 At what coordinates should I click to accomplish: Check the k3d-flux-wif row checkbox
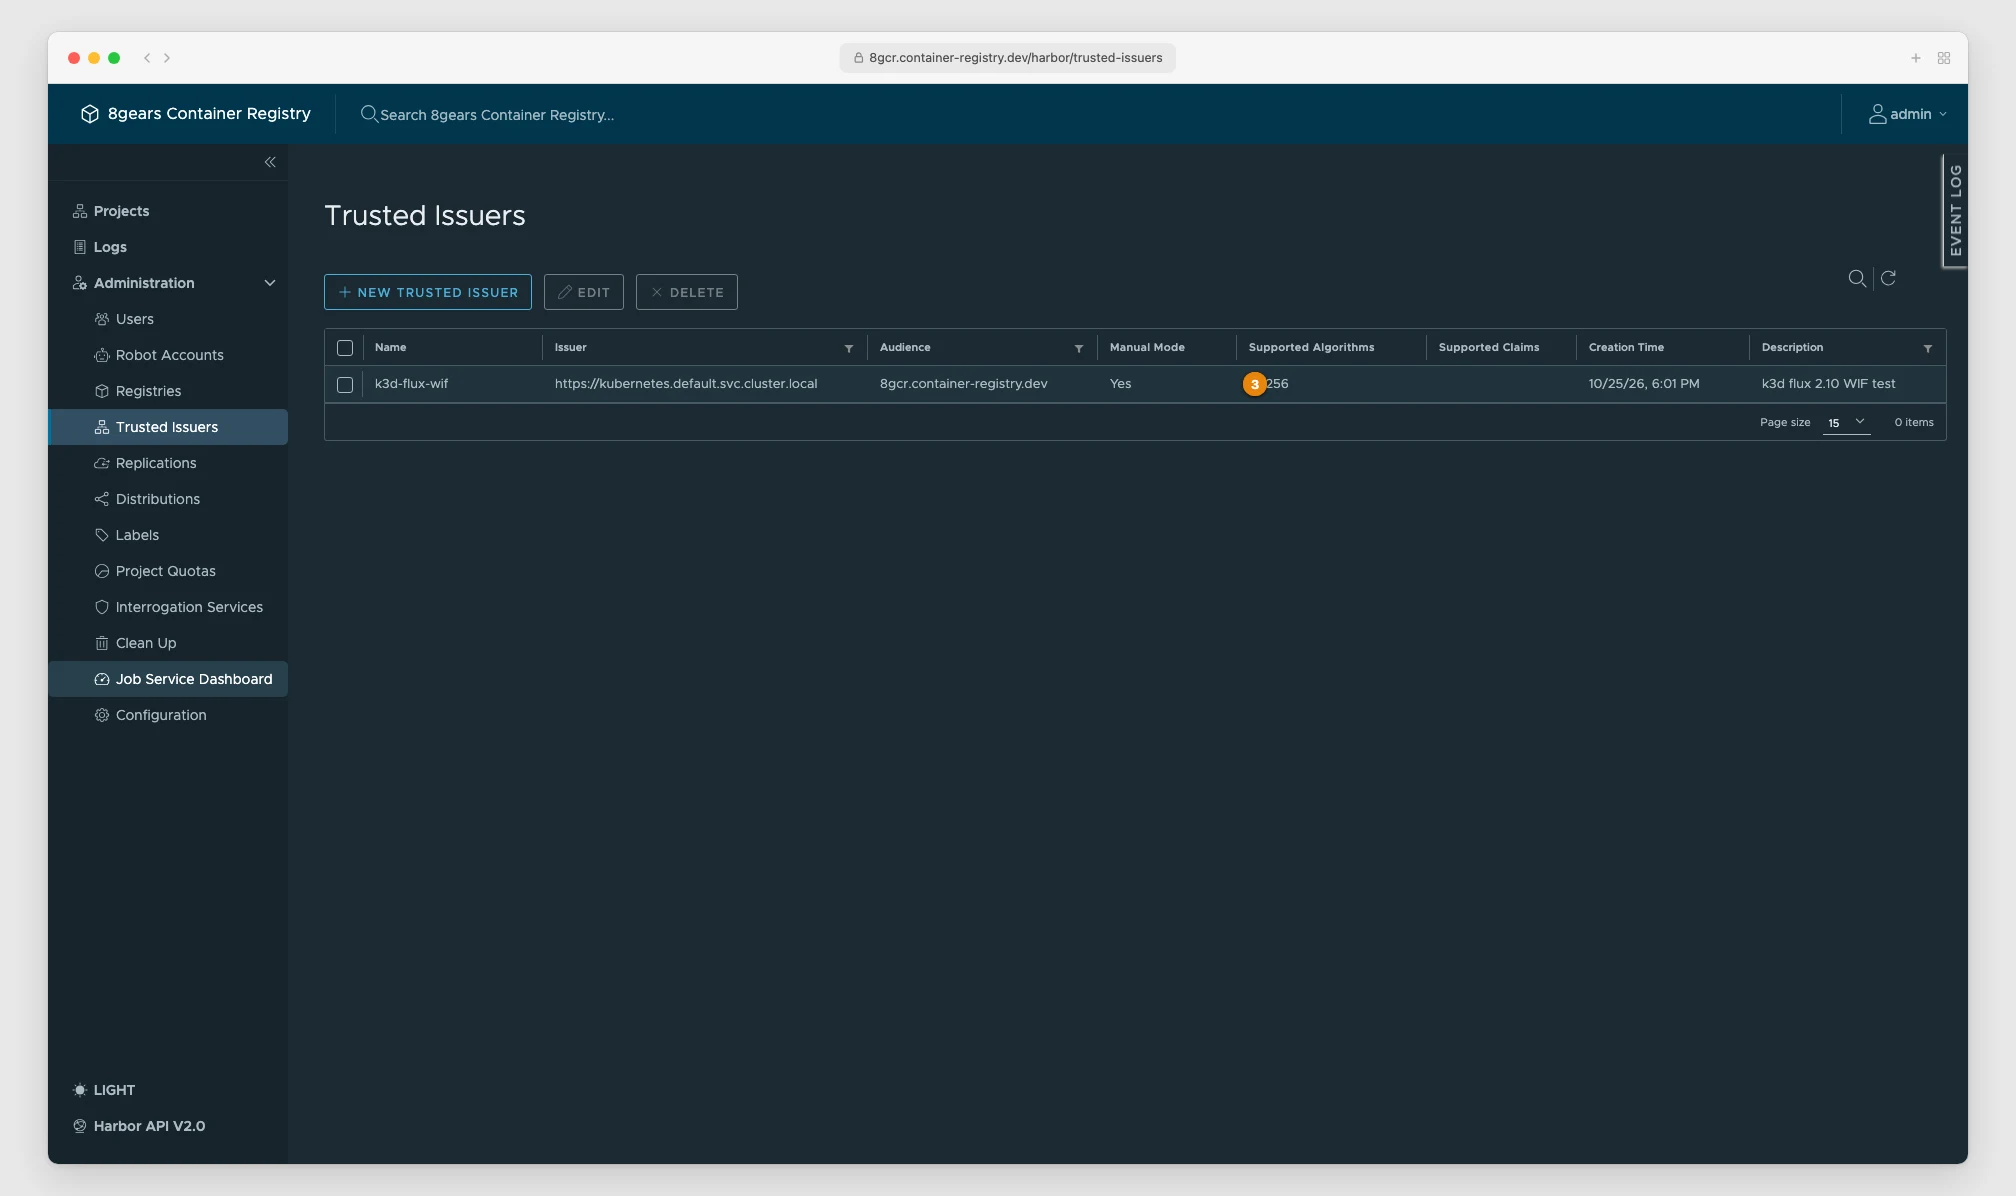tap(345, 385)
